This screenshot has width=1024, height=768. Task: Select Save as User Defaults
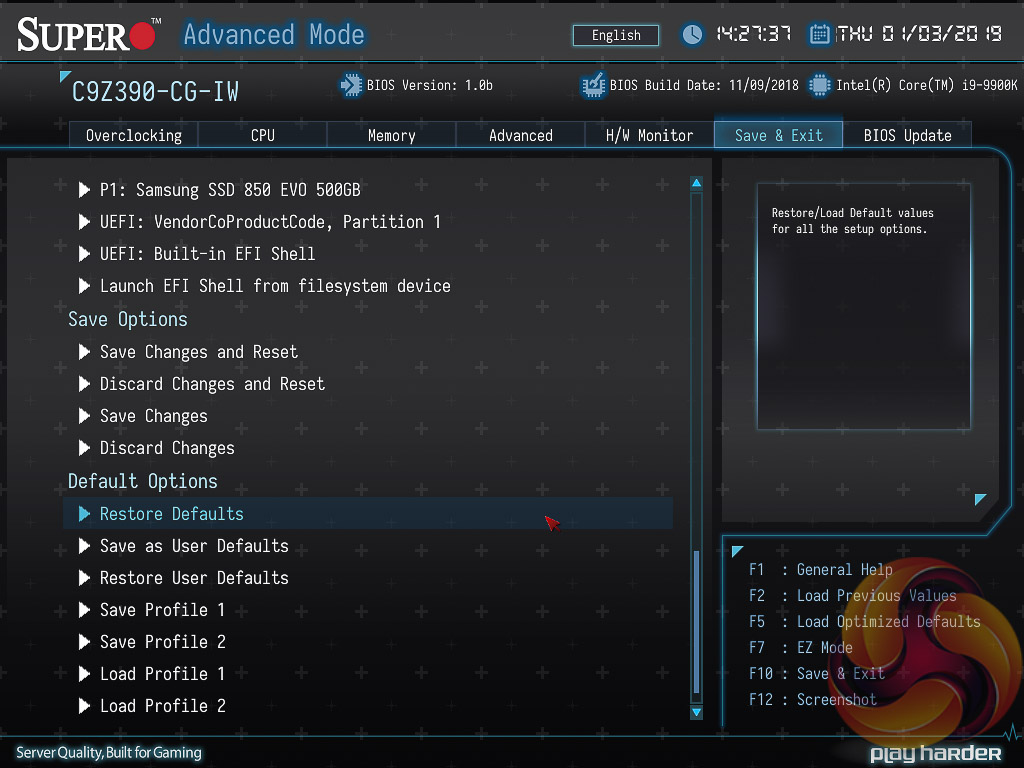point(194,546)
